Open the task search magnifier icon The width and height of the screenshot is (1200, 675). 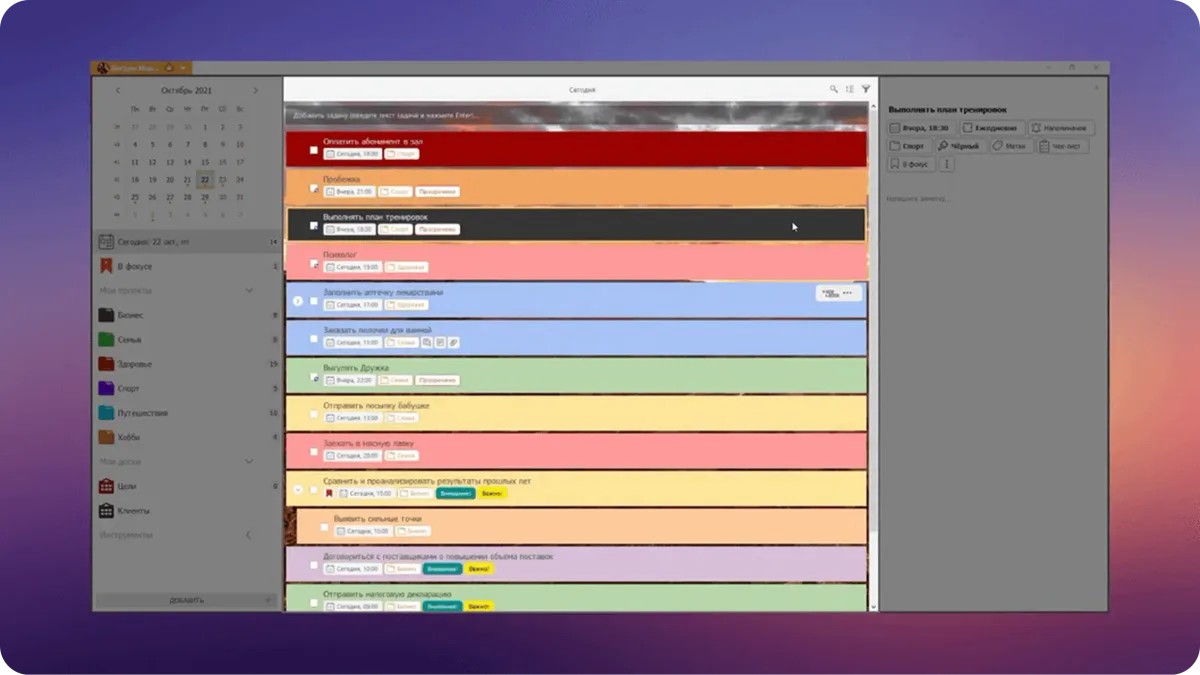(x=834, y=89)
